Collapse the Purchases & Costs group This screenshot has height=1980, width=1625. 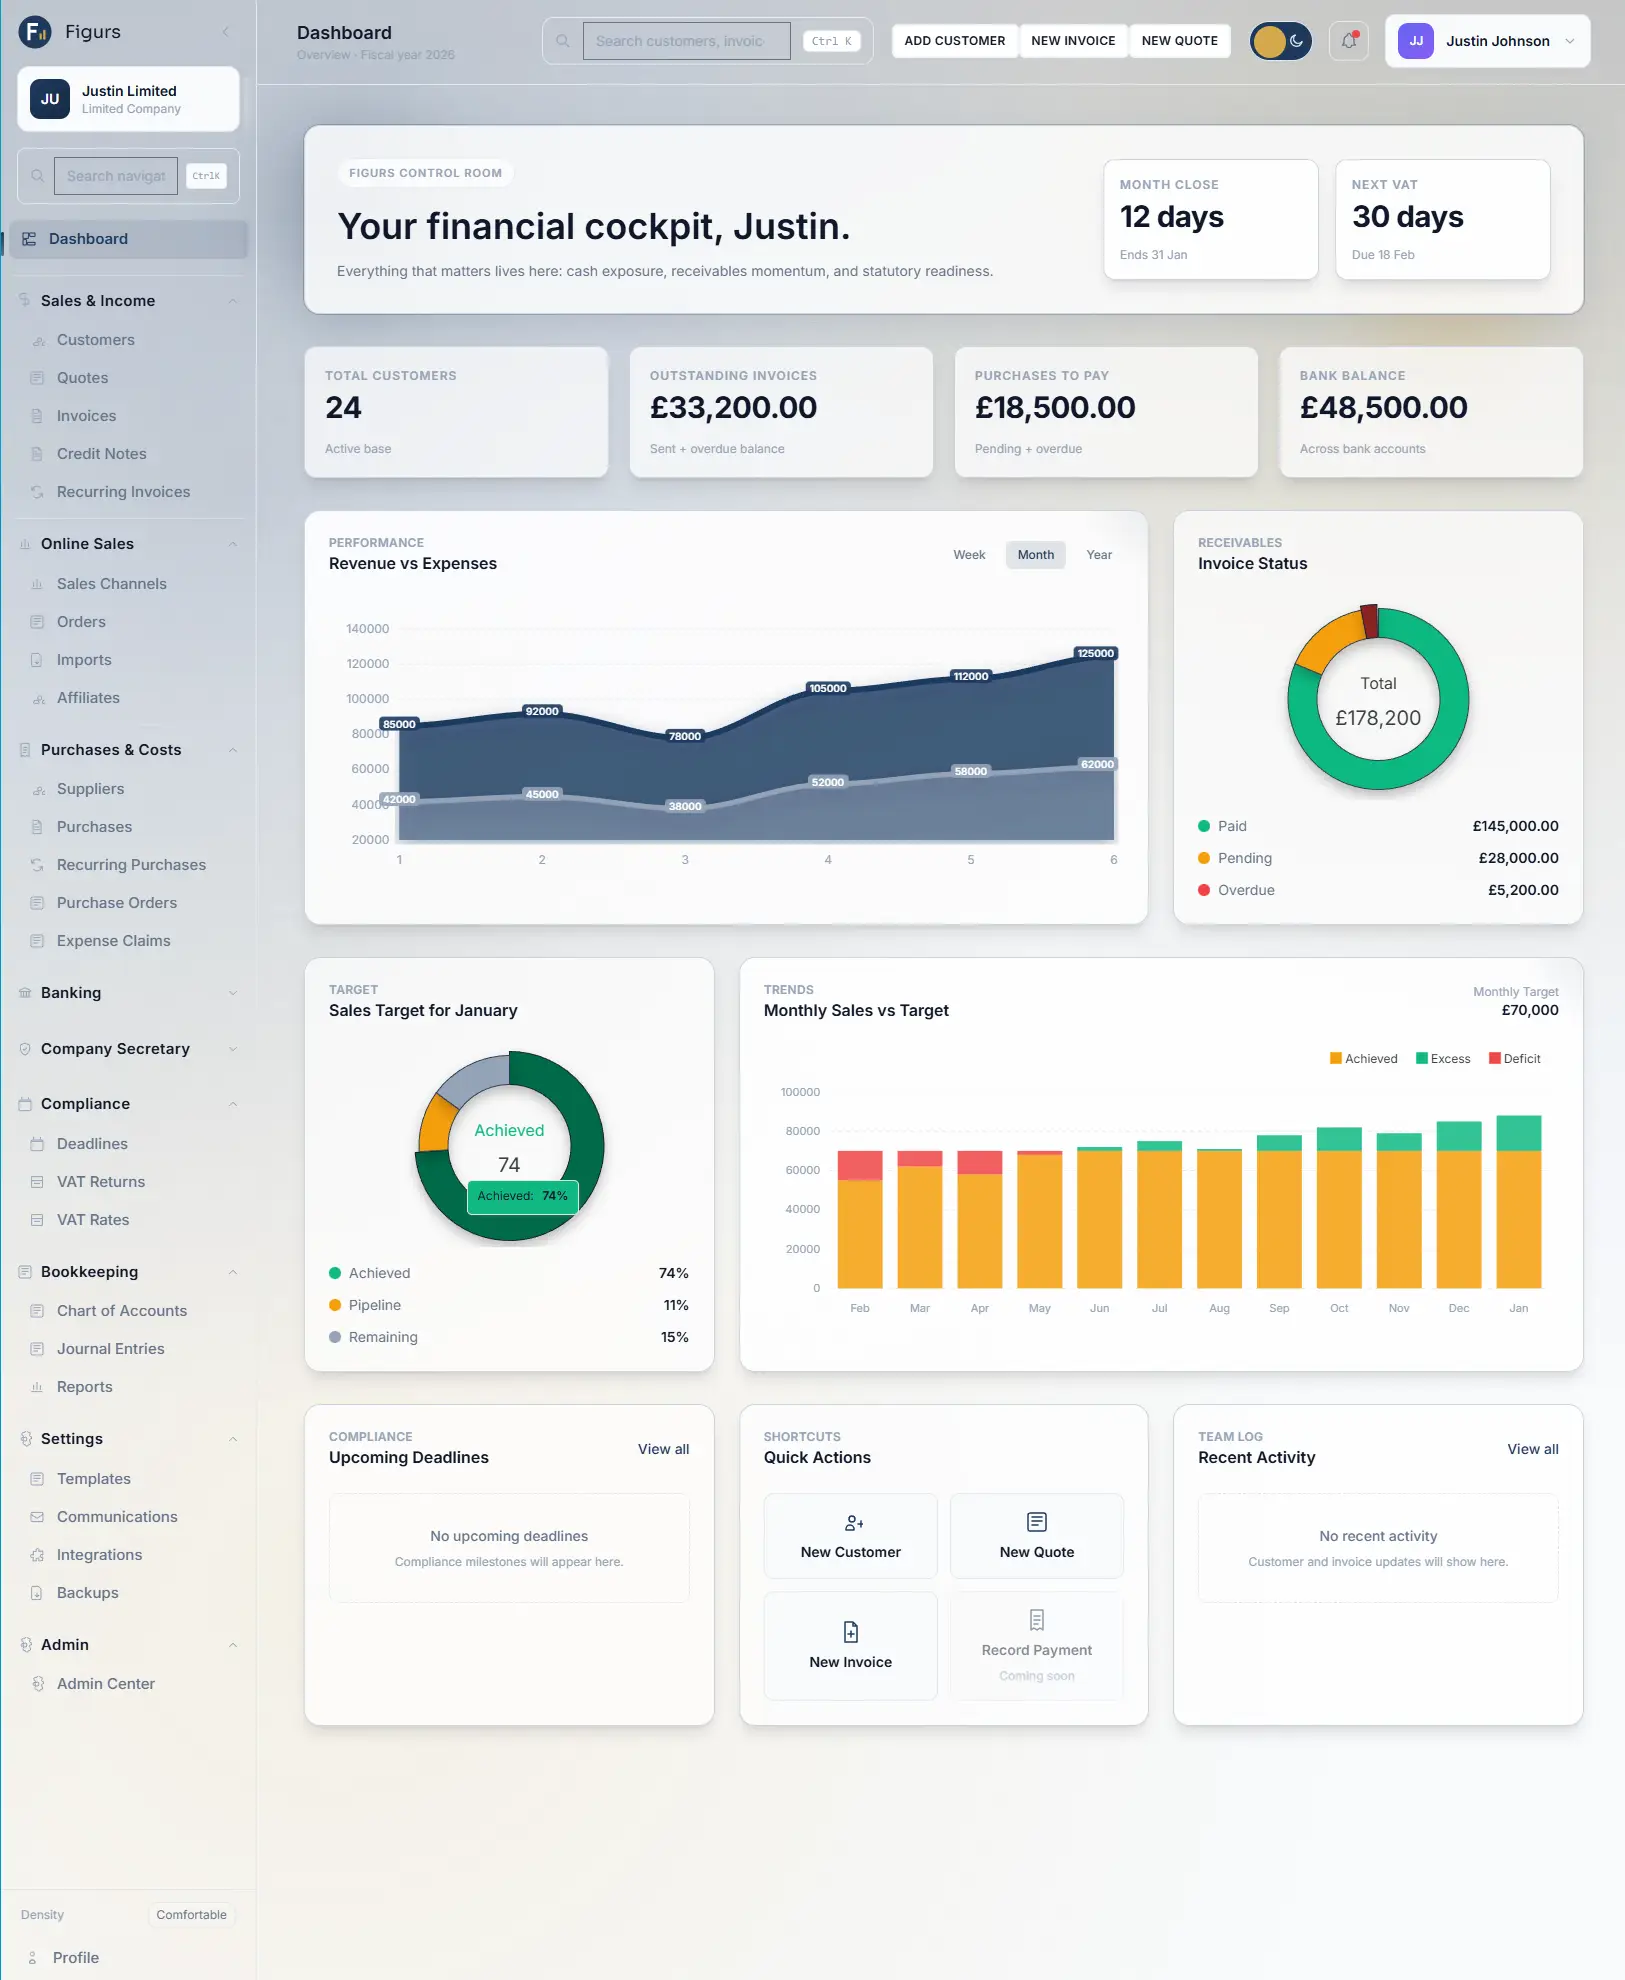[x=232, y=749]
